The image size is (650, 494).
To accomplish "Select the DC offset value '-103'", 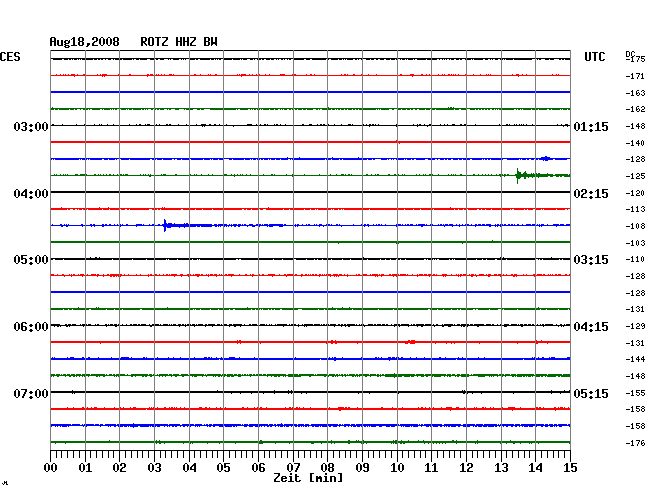I will pyautogui.click(x=635, y=243).
